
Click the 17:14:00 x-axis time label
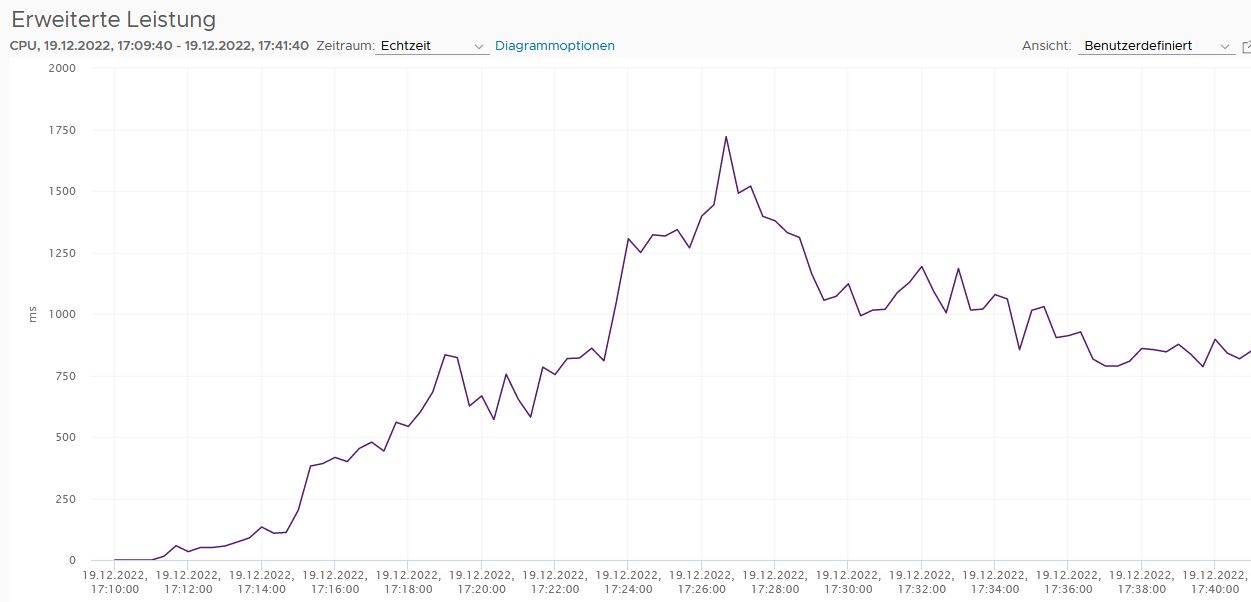[x=261, y=583]
